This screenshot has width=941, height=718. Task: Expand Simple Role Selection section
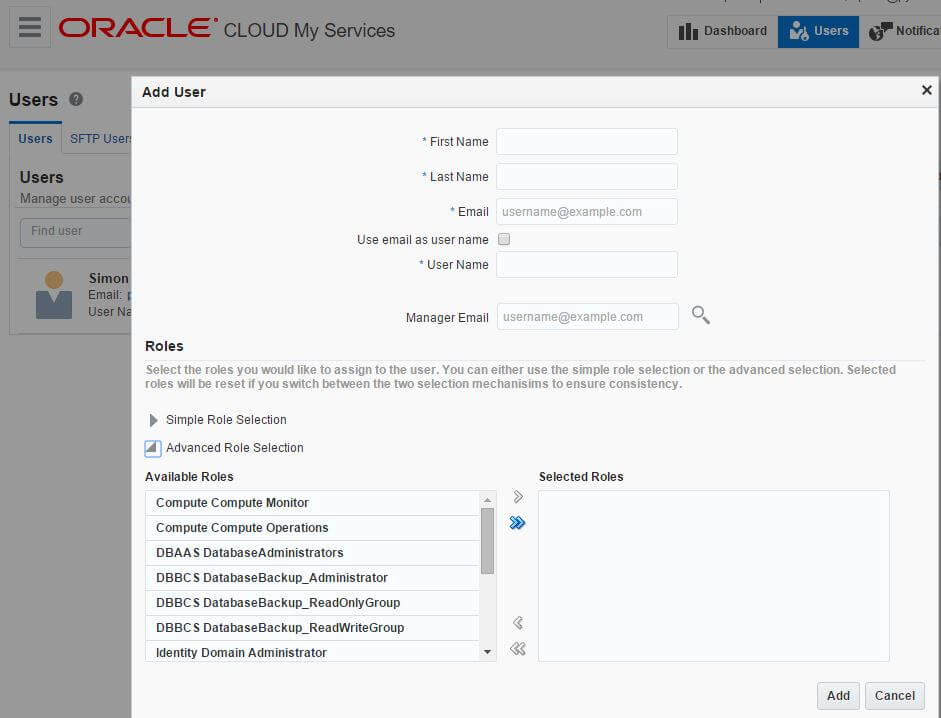pyautogui.click(x=154, y=420)
